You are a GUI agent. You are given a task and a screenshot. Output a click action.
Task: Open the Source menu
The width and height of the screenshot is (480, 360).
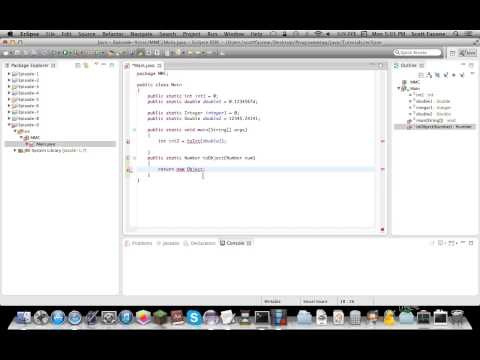pyautogui.click(x=87, y=34)
